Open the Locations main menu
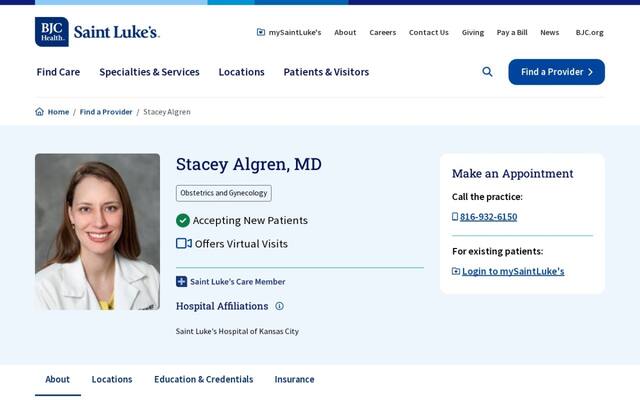640x400 pixels. click(242, 72)
